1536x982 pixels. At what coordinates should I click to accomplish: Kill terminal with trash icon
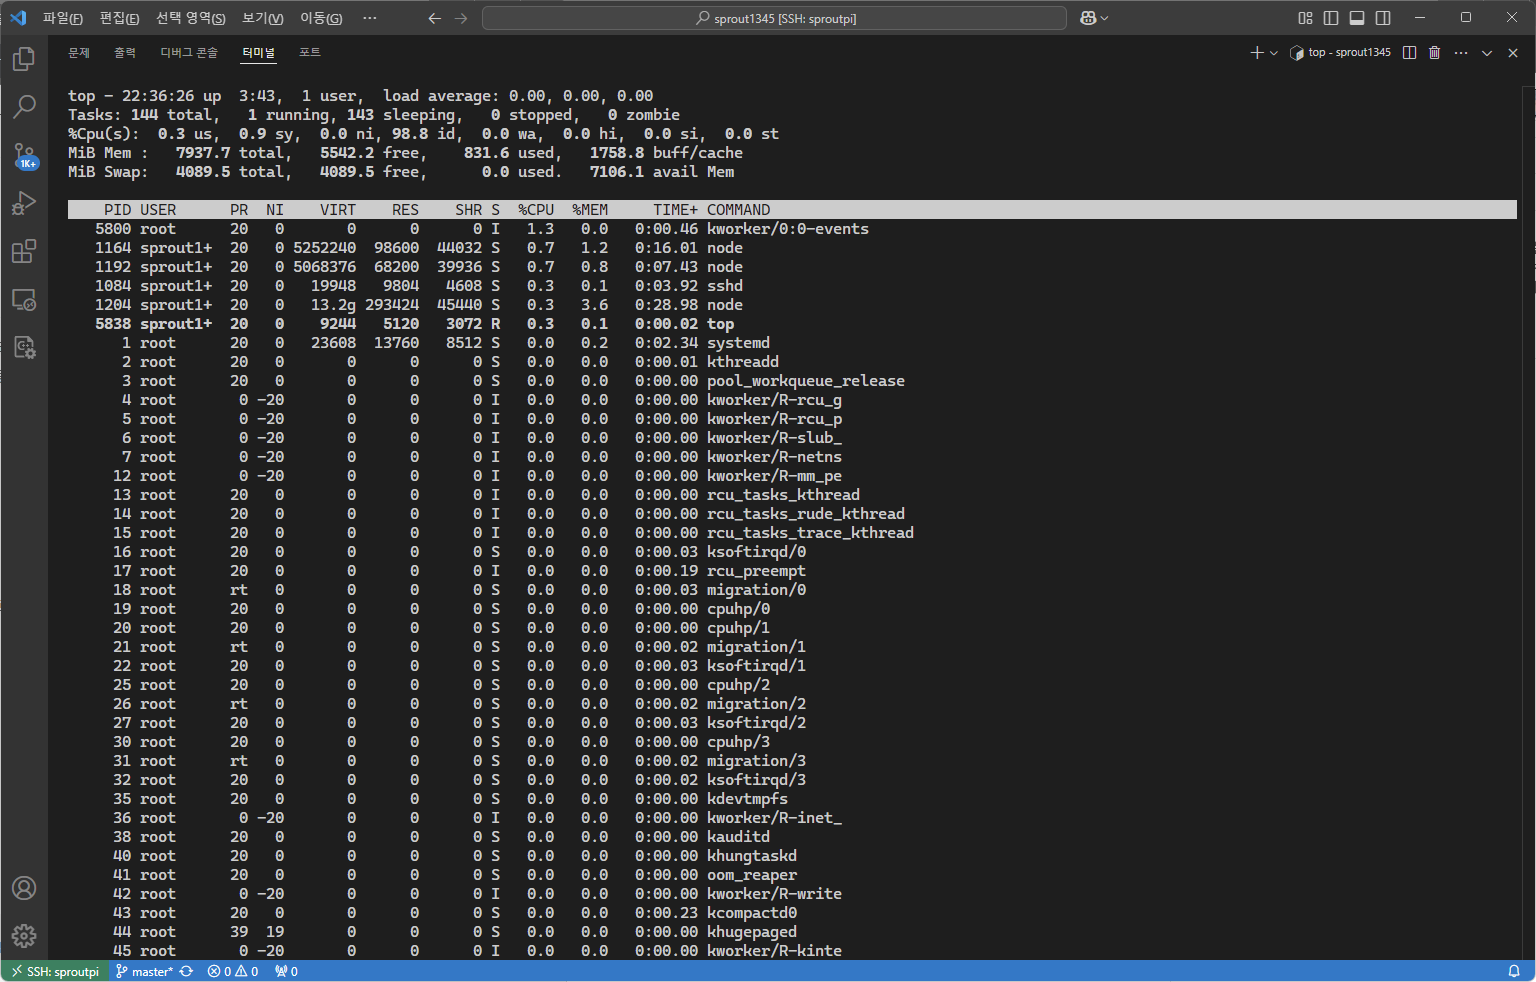[1434, 53]
